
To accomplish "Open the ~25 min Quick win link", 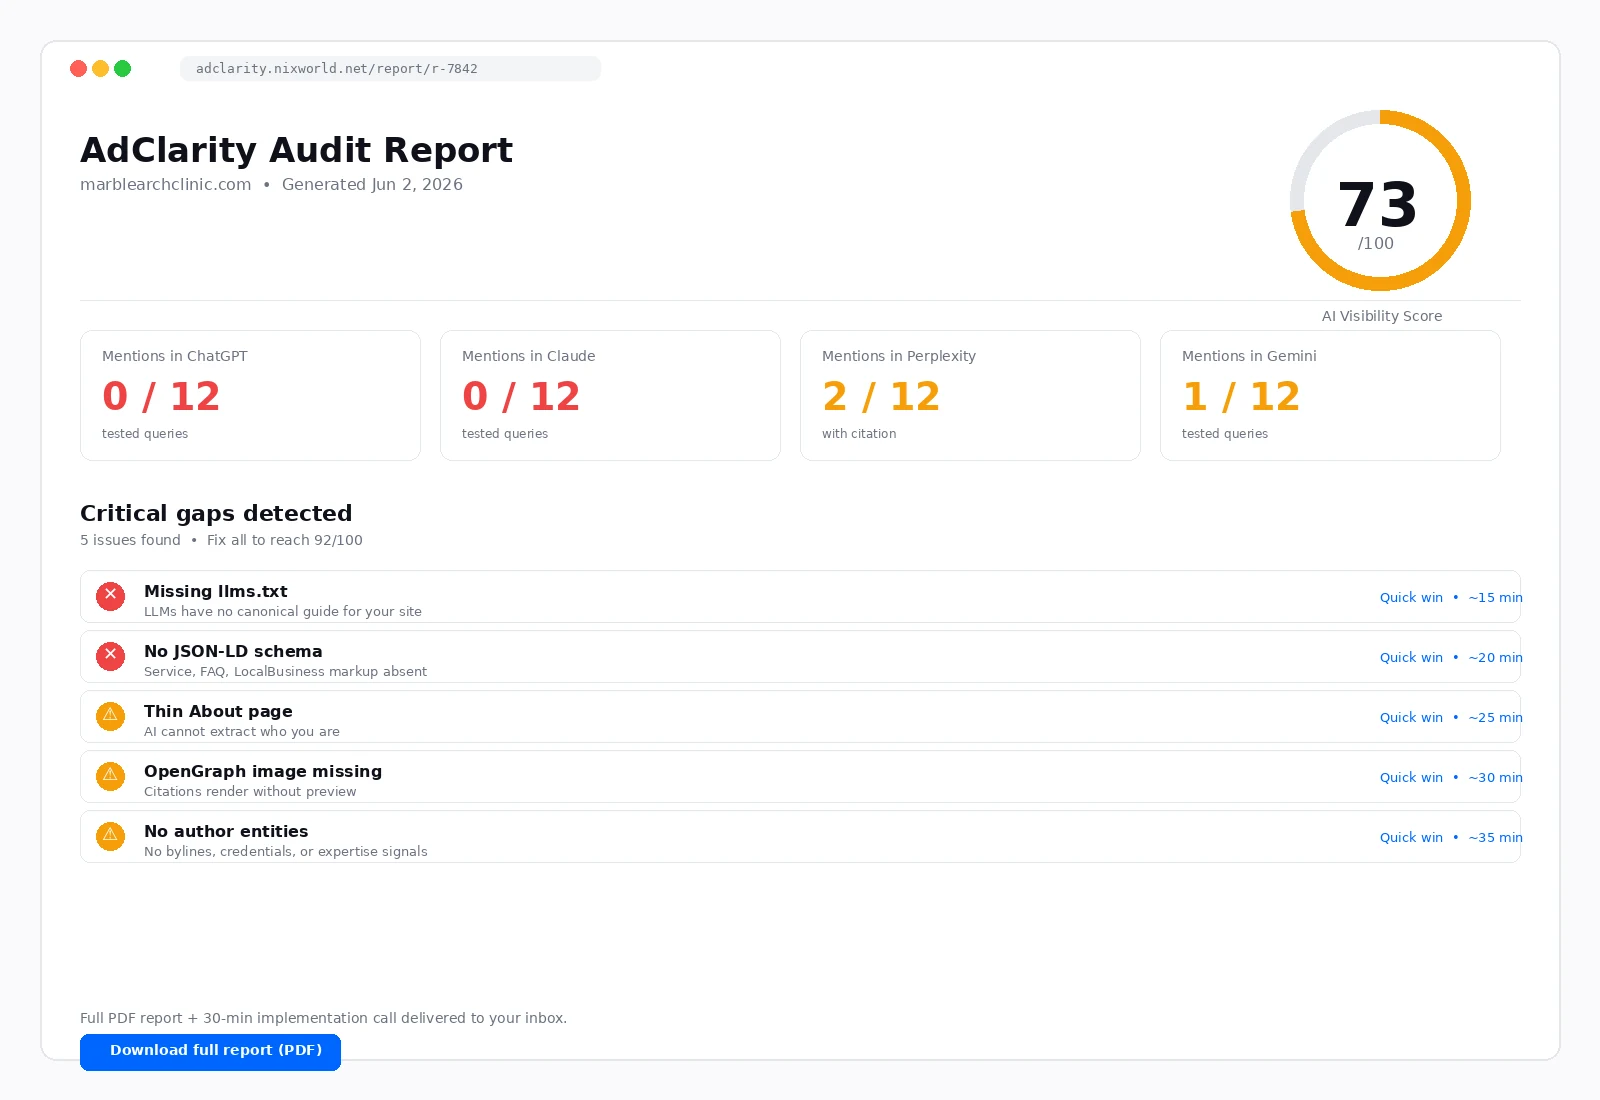I will coord(1451,717).
